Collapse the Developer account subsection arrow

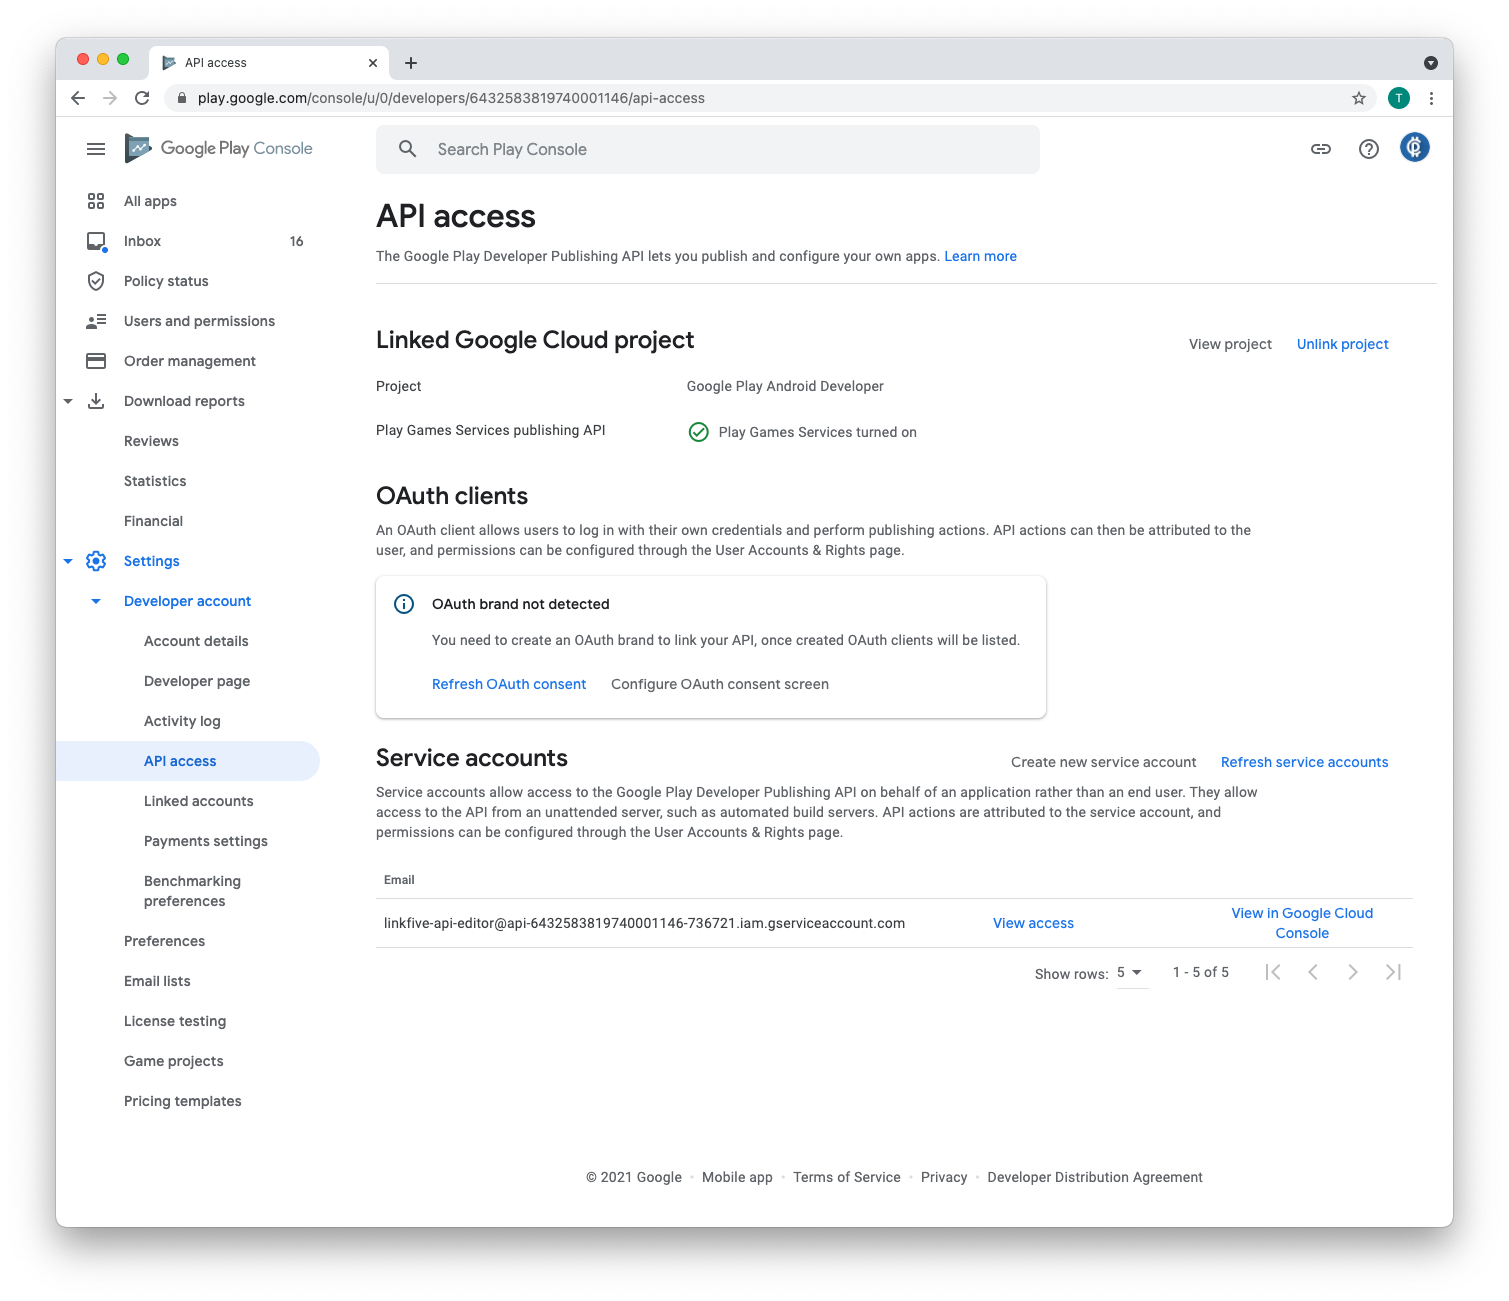click(96, 601)
